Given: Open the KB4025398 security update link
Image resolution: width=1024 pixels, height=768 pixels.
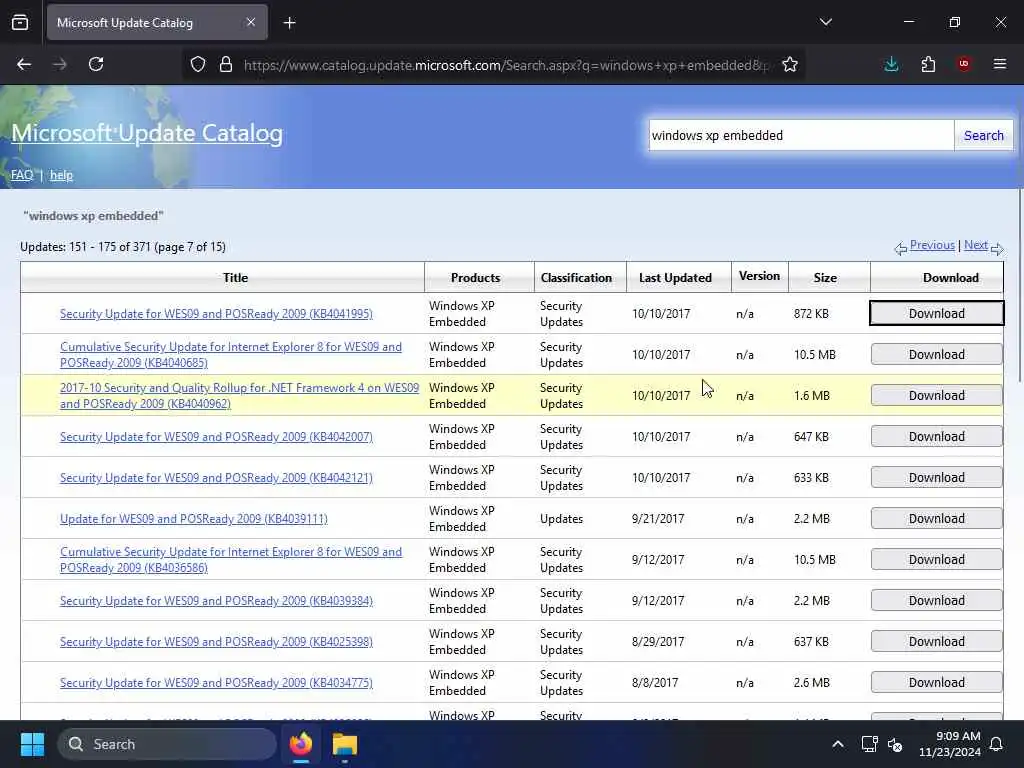Looking at the screenshot, I should 216,641.
